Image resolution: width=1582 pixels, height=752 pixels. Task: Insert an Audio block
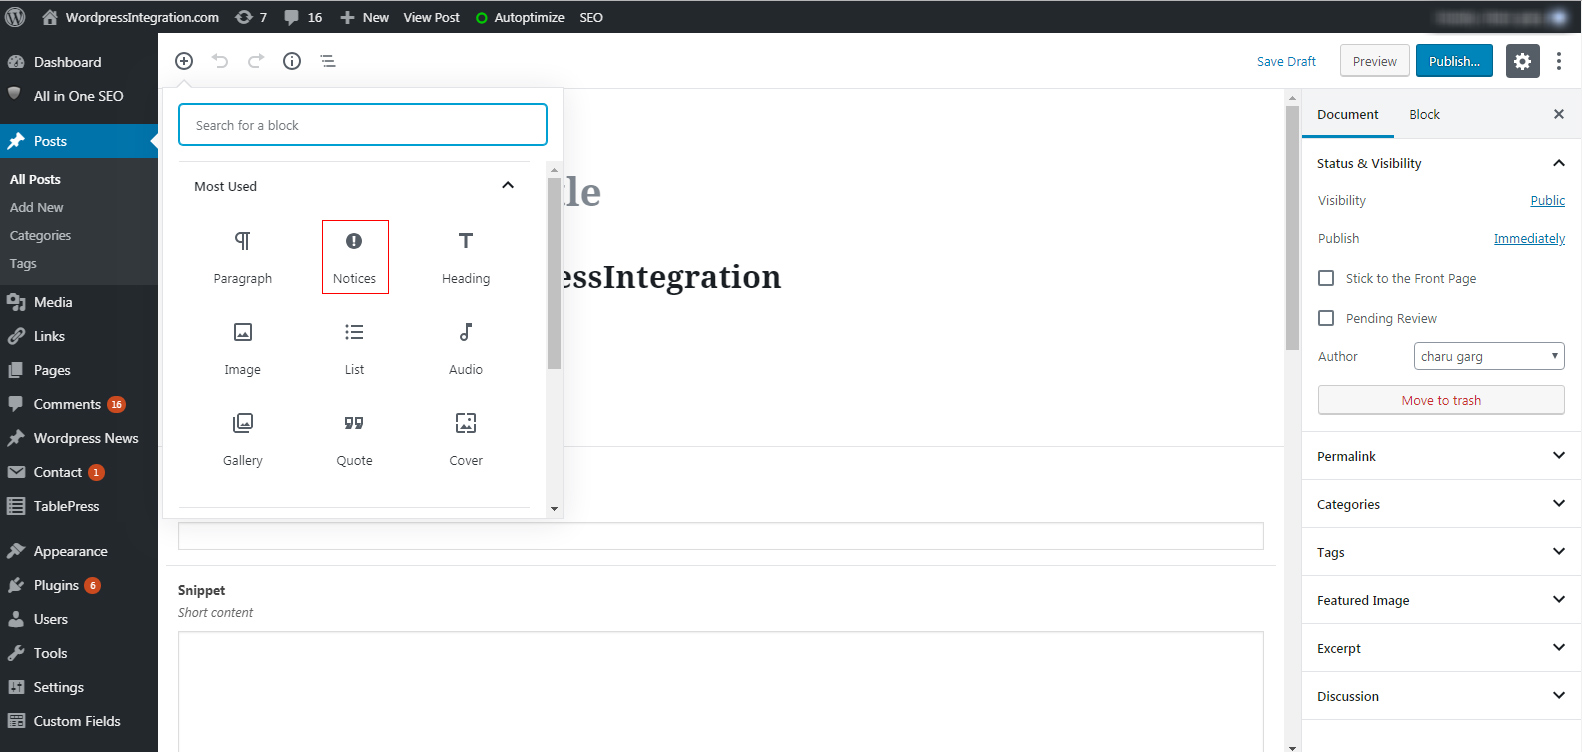pos(466,348)
